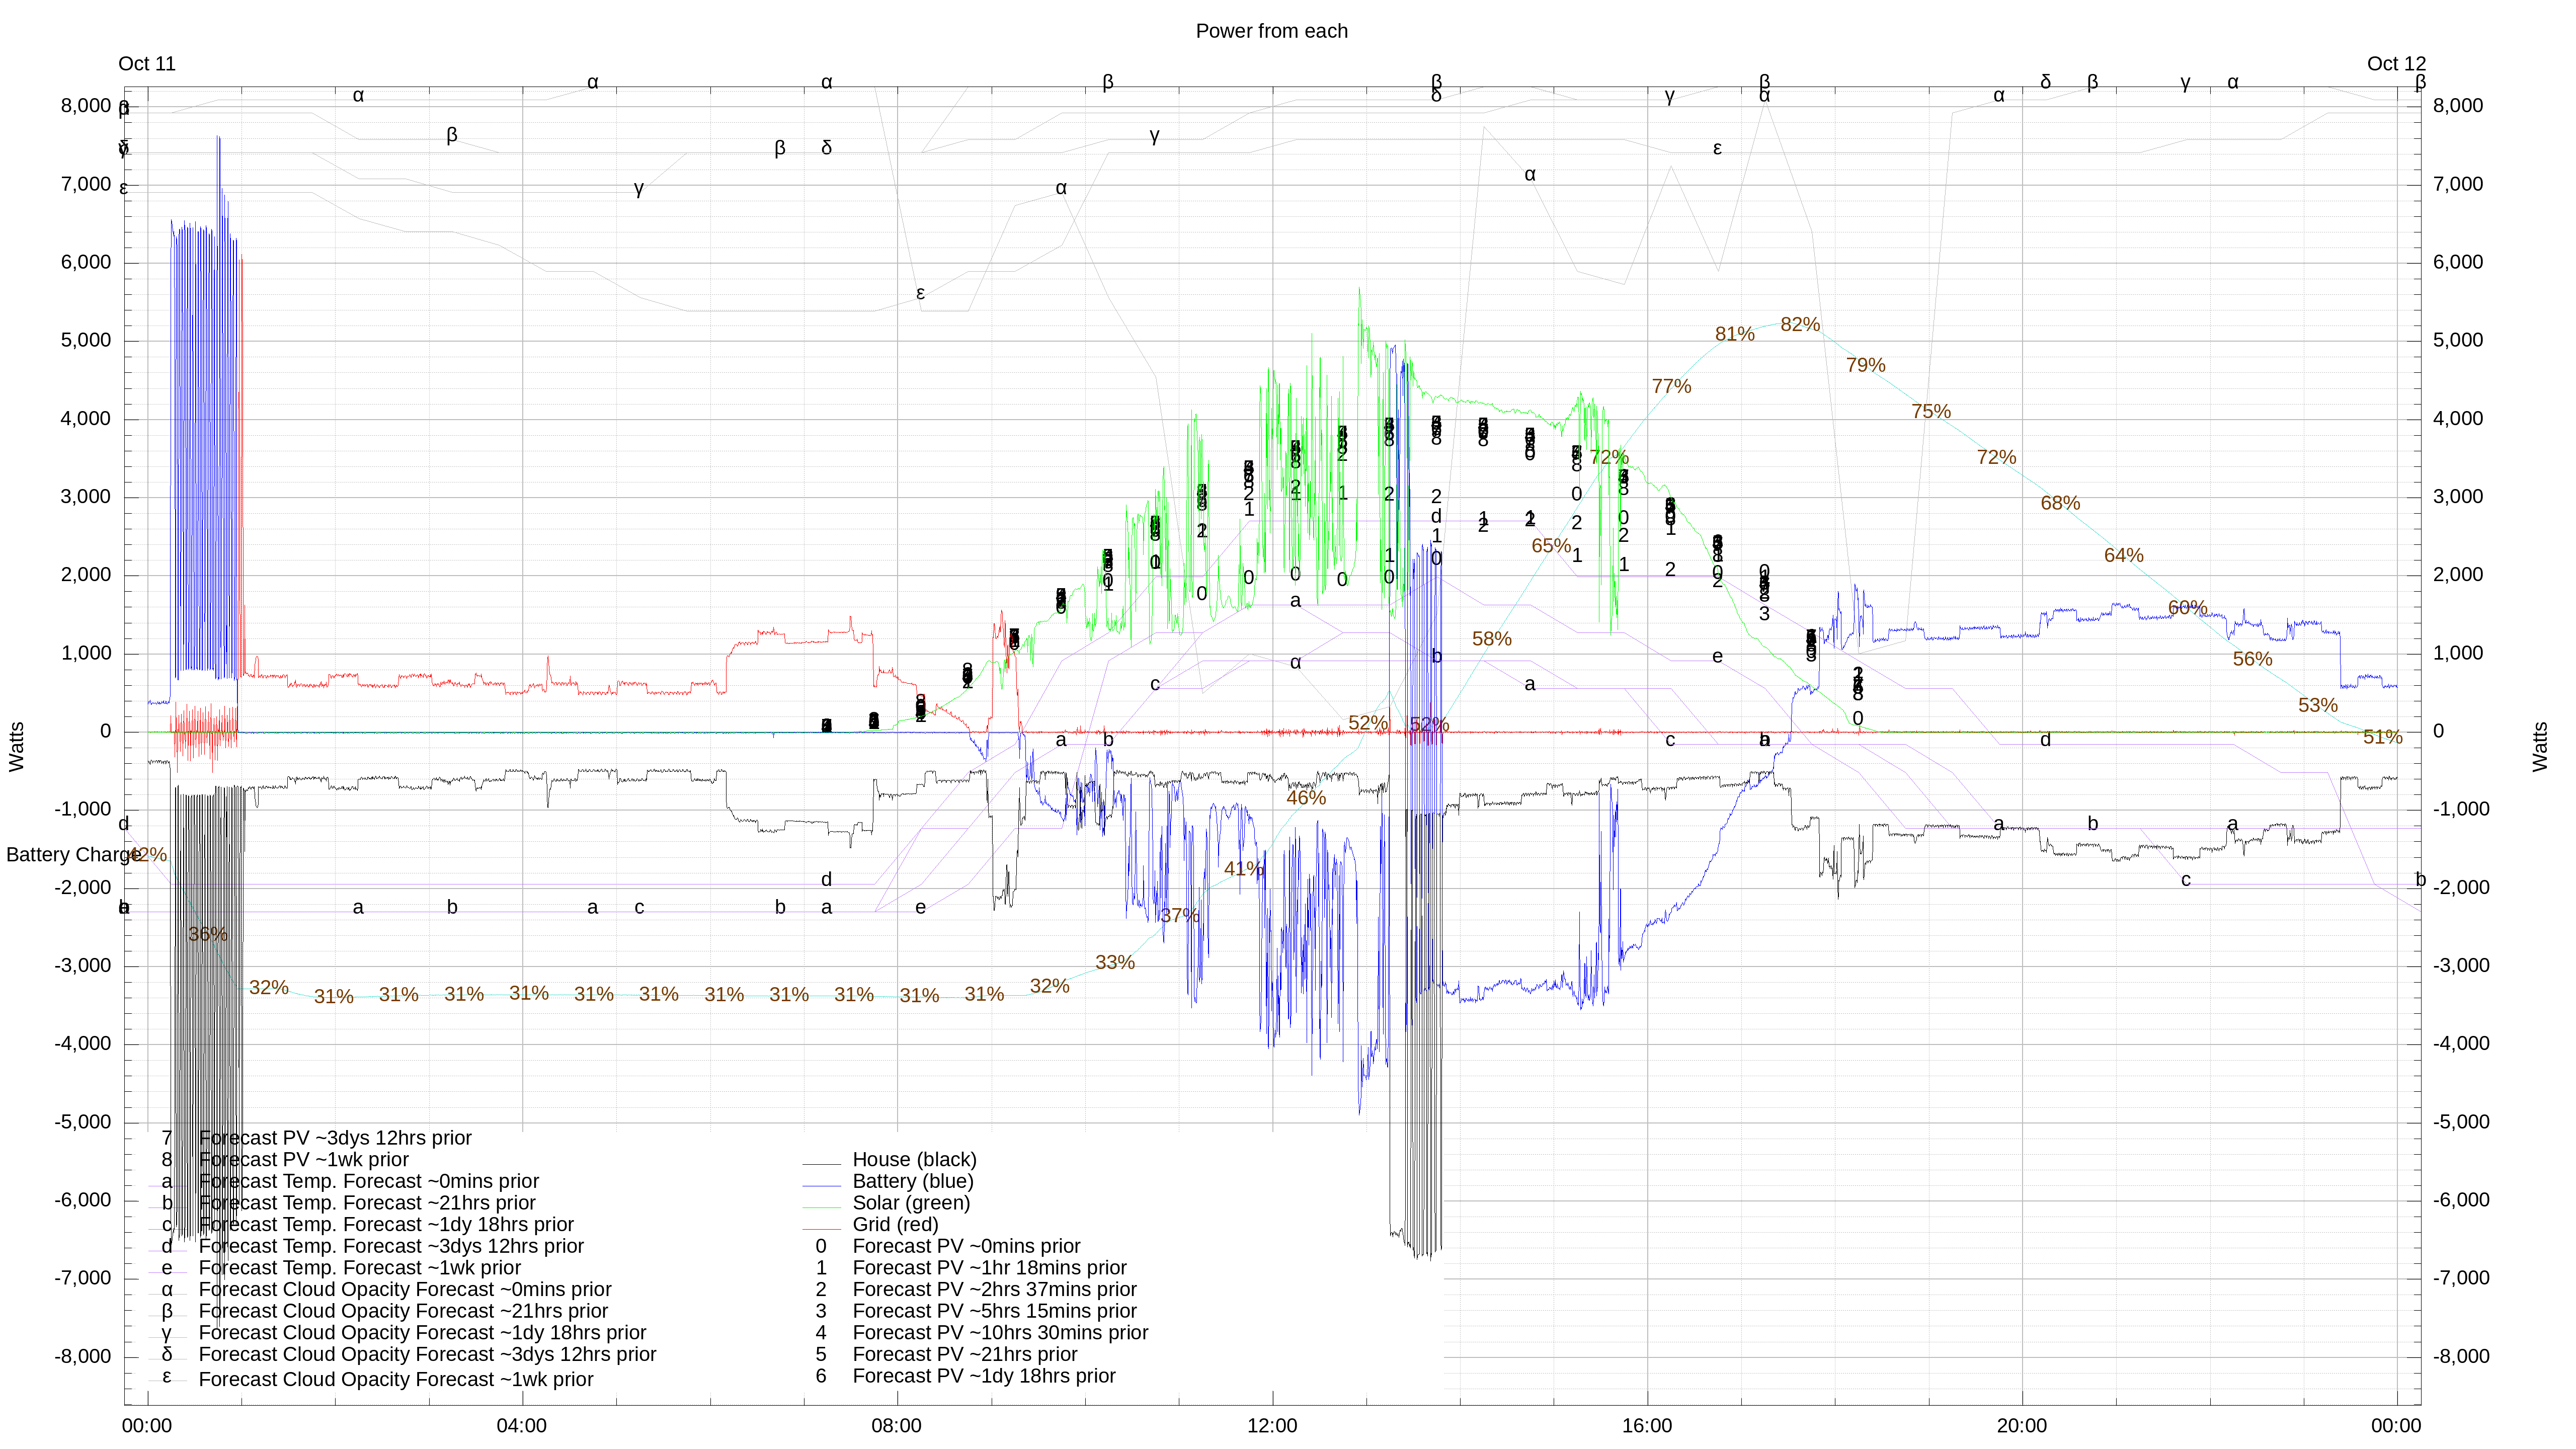This screenshot has height=1449, width=2576.
Task: Click legend 'Forecast Temp. Forecast ~1dy 18hrs prior'
Action: pos(386,1225)
